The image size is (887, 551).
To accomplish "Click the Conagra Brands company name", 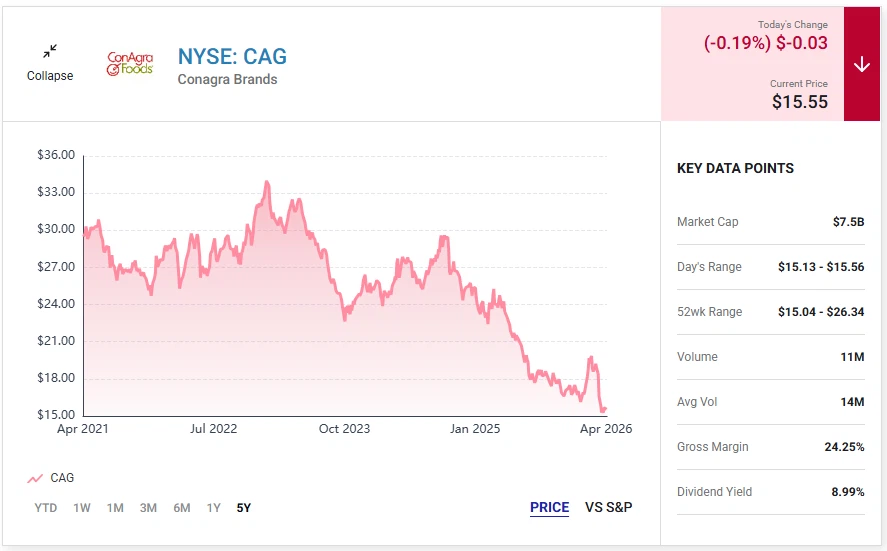I will point(227,80).
